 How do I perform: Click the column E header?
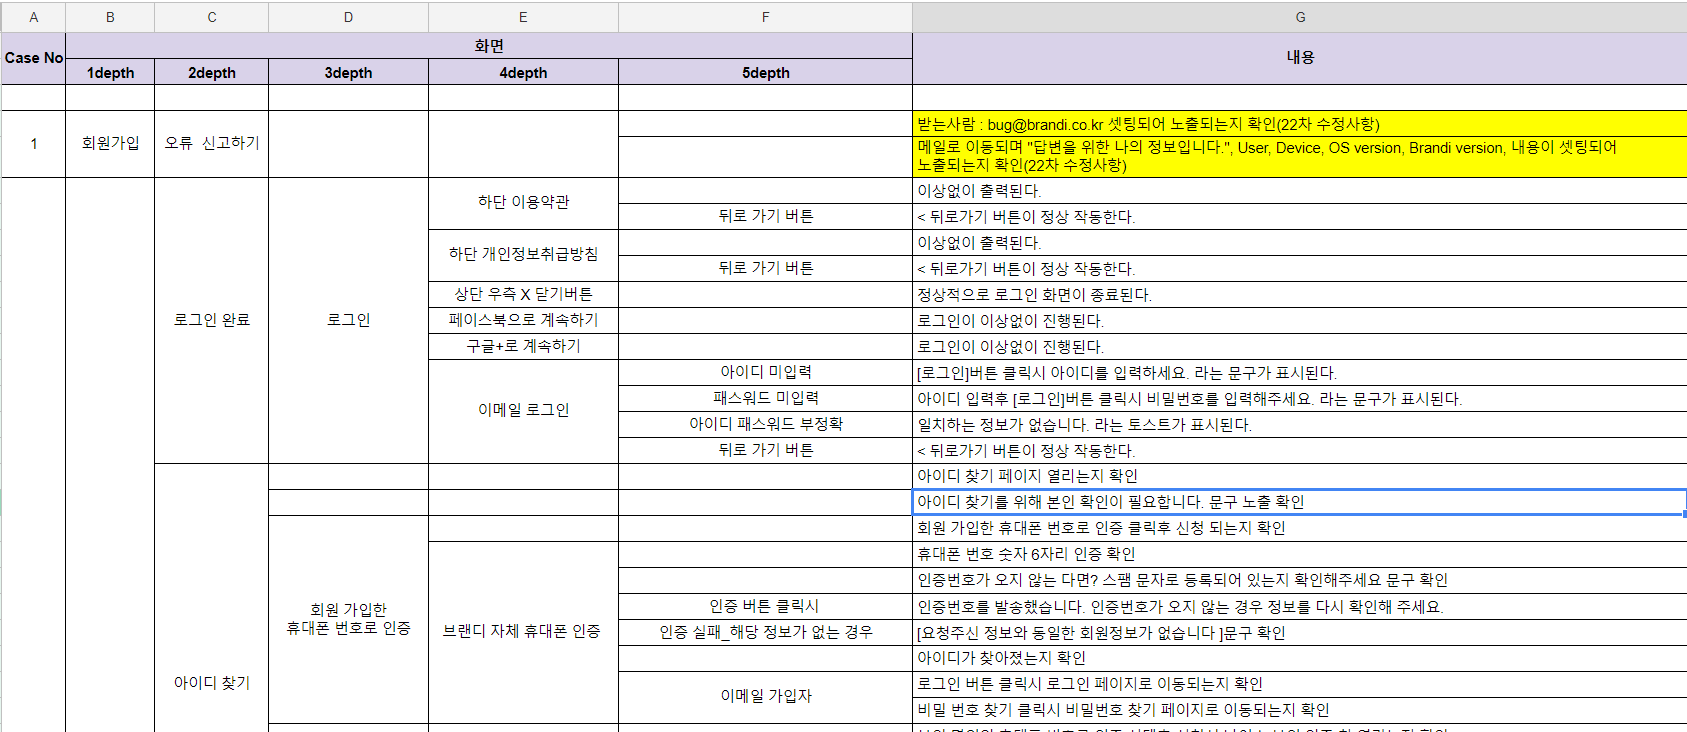[522, 17]
